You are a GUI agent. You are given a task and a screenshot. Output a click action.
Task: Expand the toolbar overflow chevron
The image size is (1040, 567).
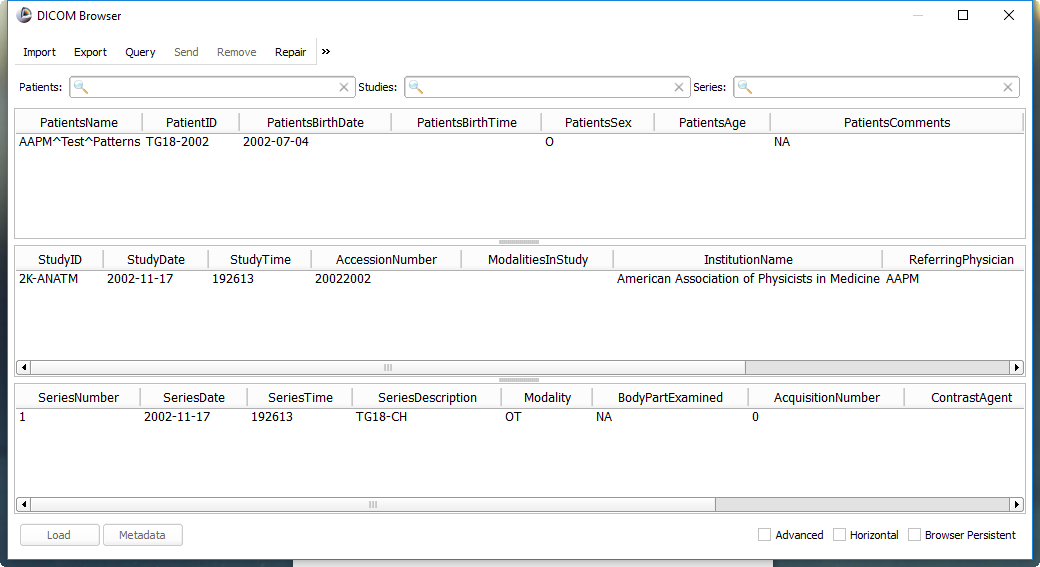pos(326,52)
